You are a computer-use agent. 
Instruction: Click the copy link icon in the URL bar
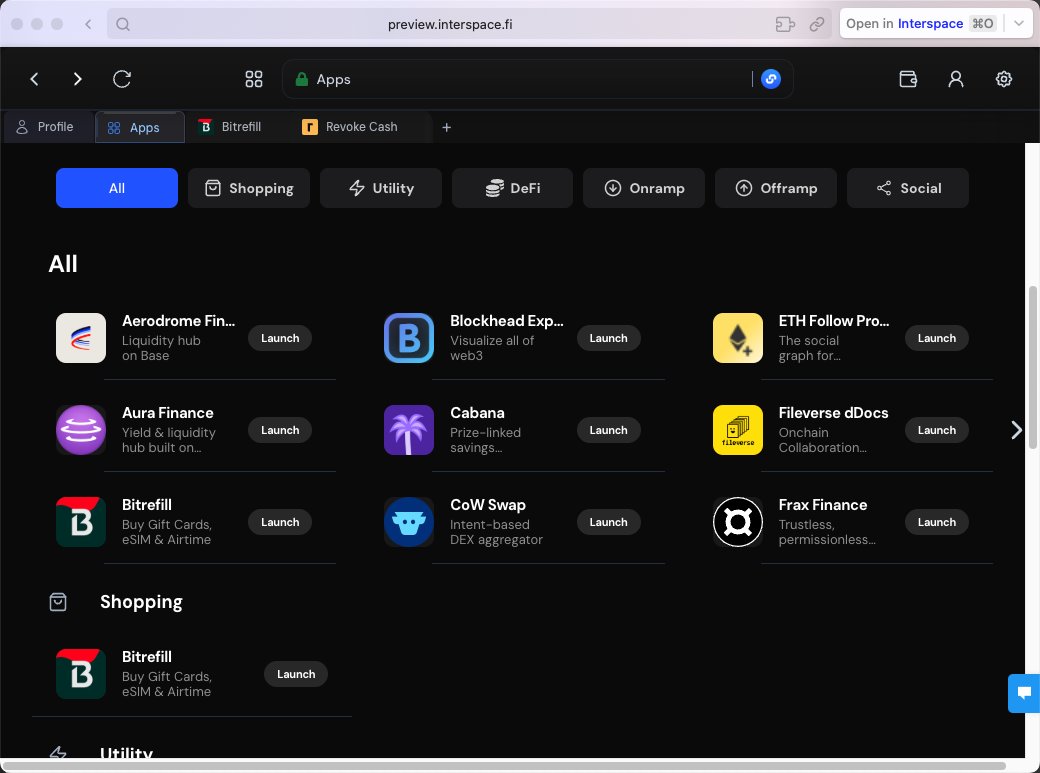[816, 24]
